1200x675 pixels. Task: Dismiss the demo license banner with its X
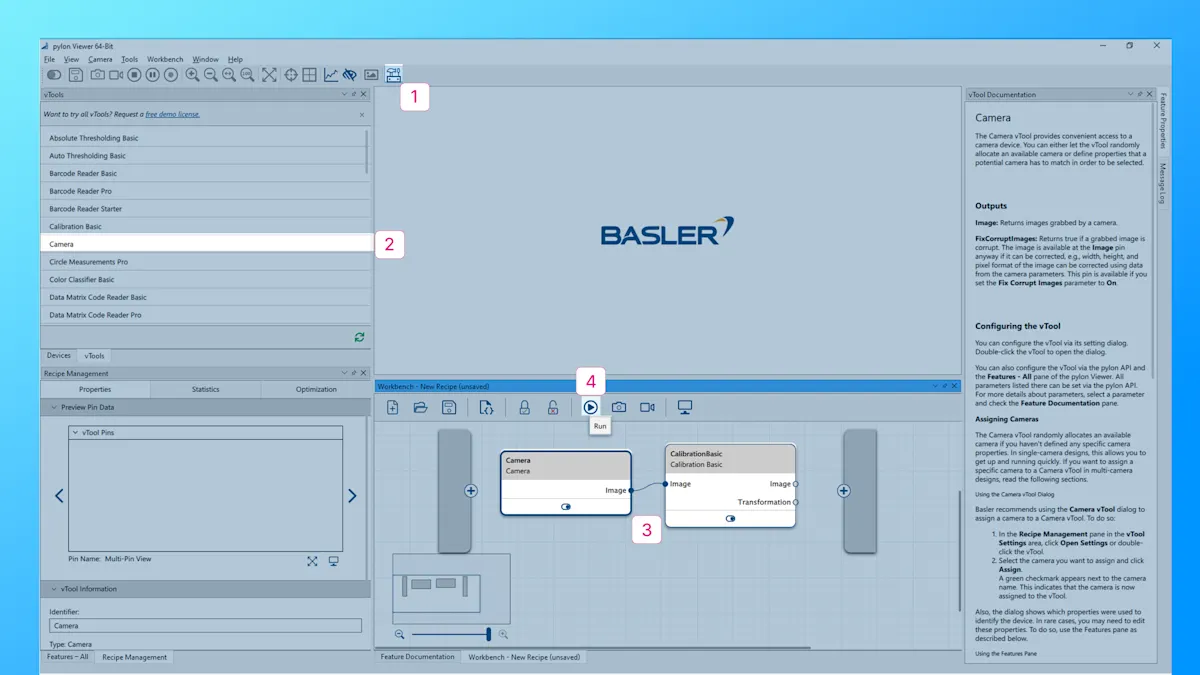(362, 115)
